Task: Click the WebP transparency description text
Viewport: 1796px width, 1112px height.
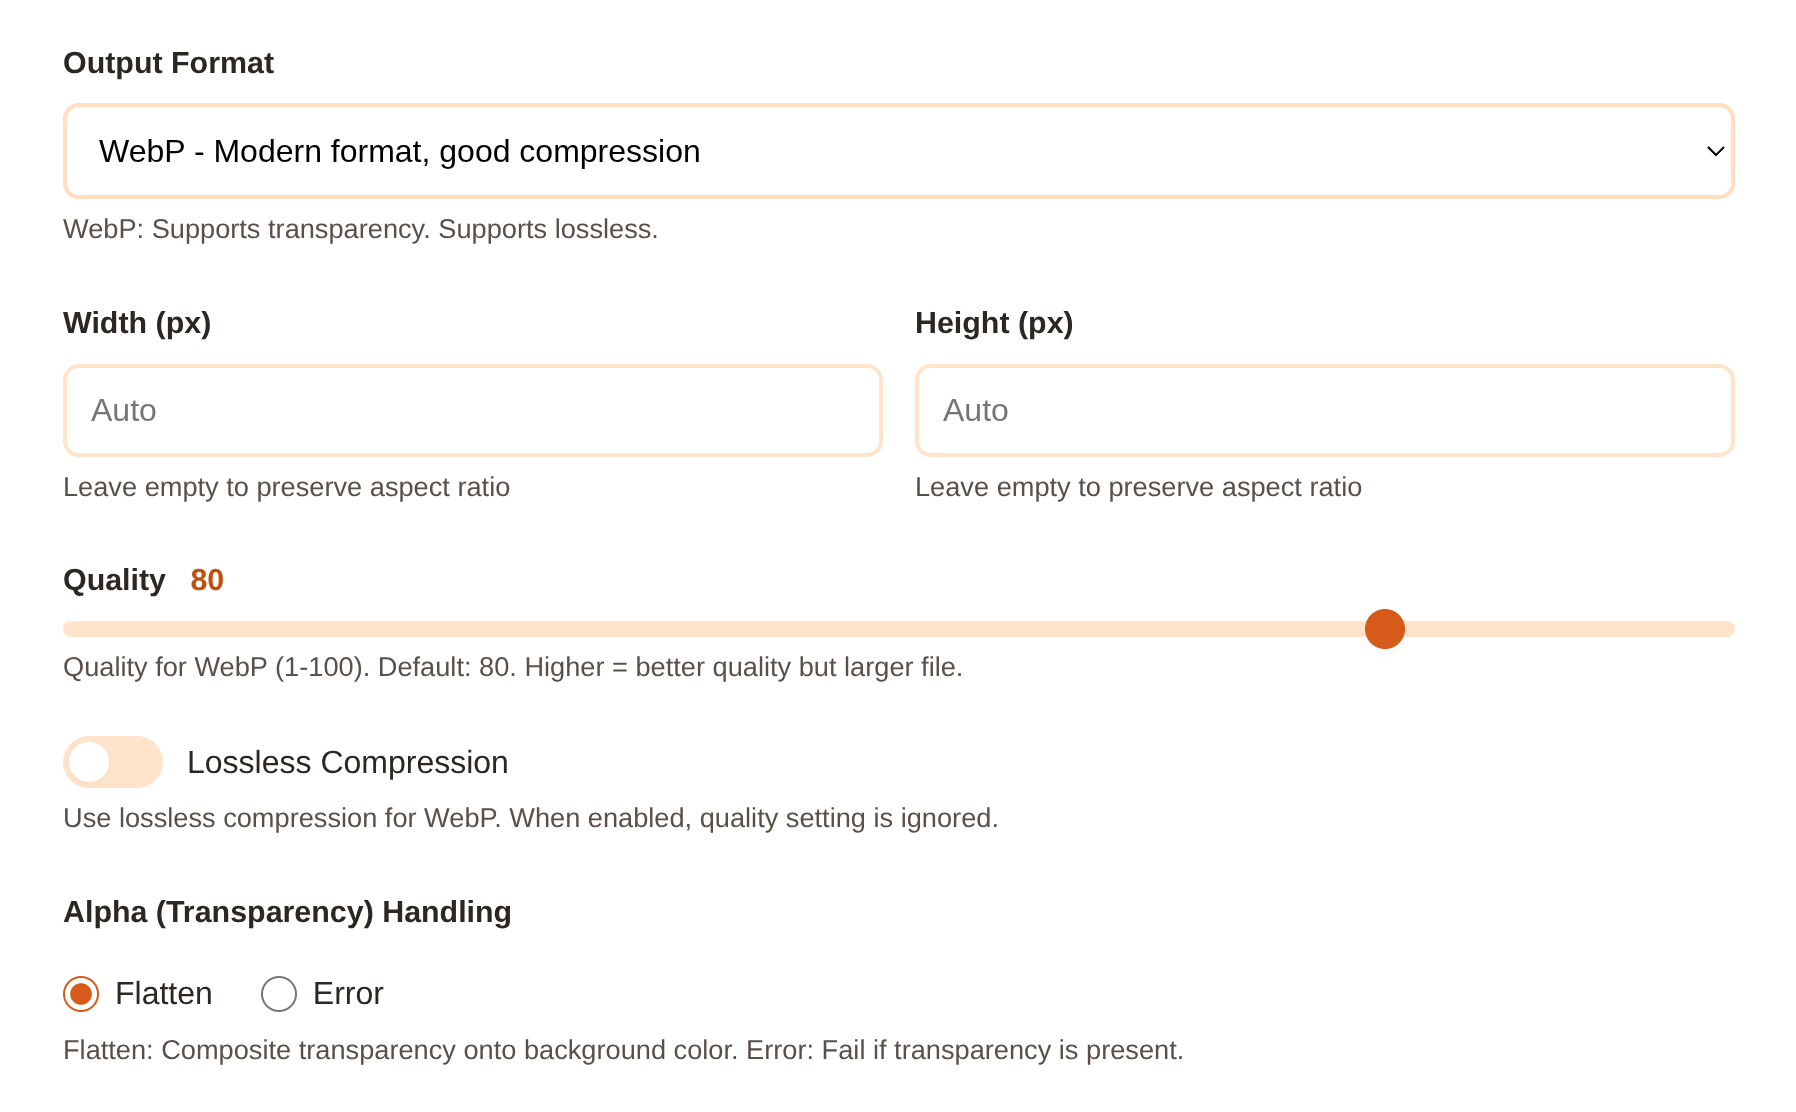Action: coord(361,228)
